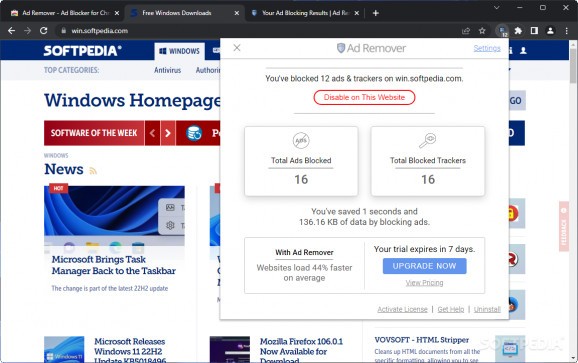578x363 pixels.
Task: Click the Ad Remover extension icon in toolbar
Action: 502,31
